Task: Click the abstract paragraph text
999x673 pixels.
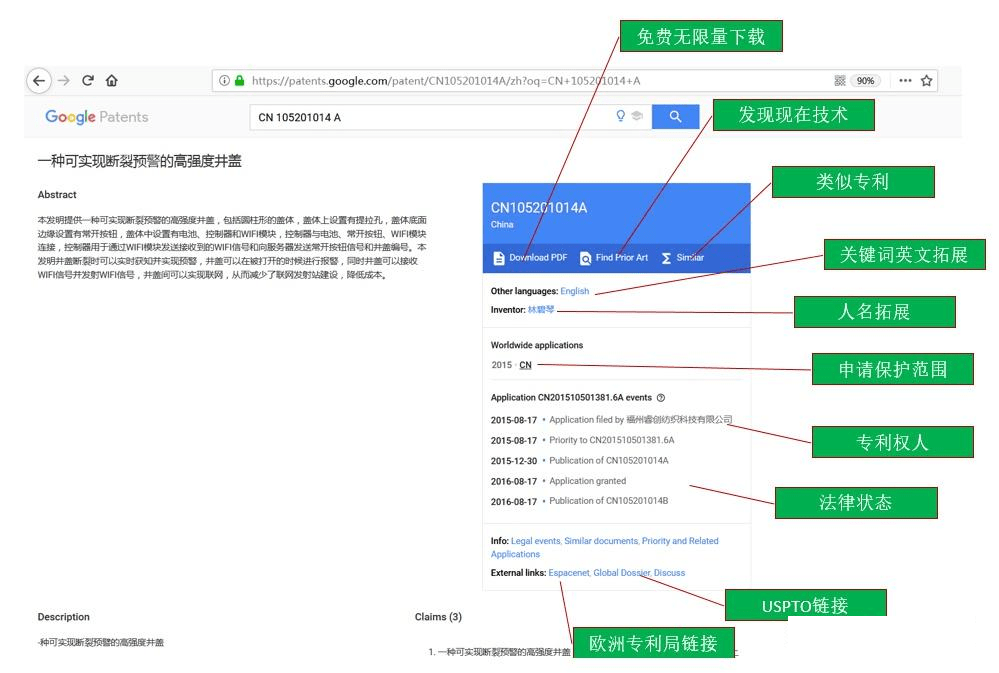Action: click(232, 247)
